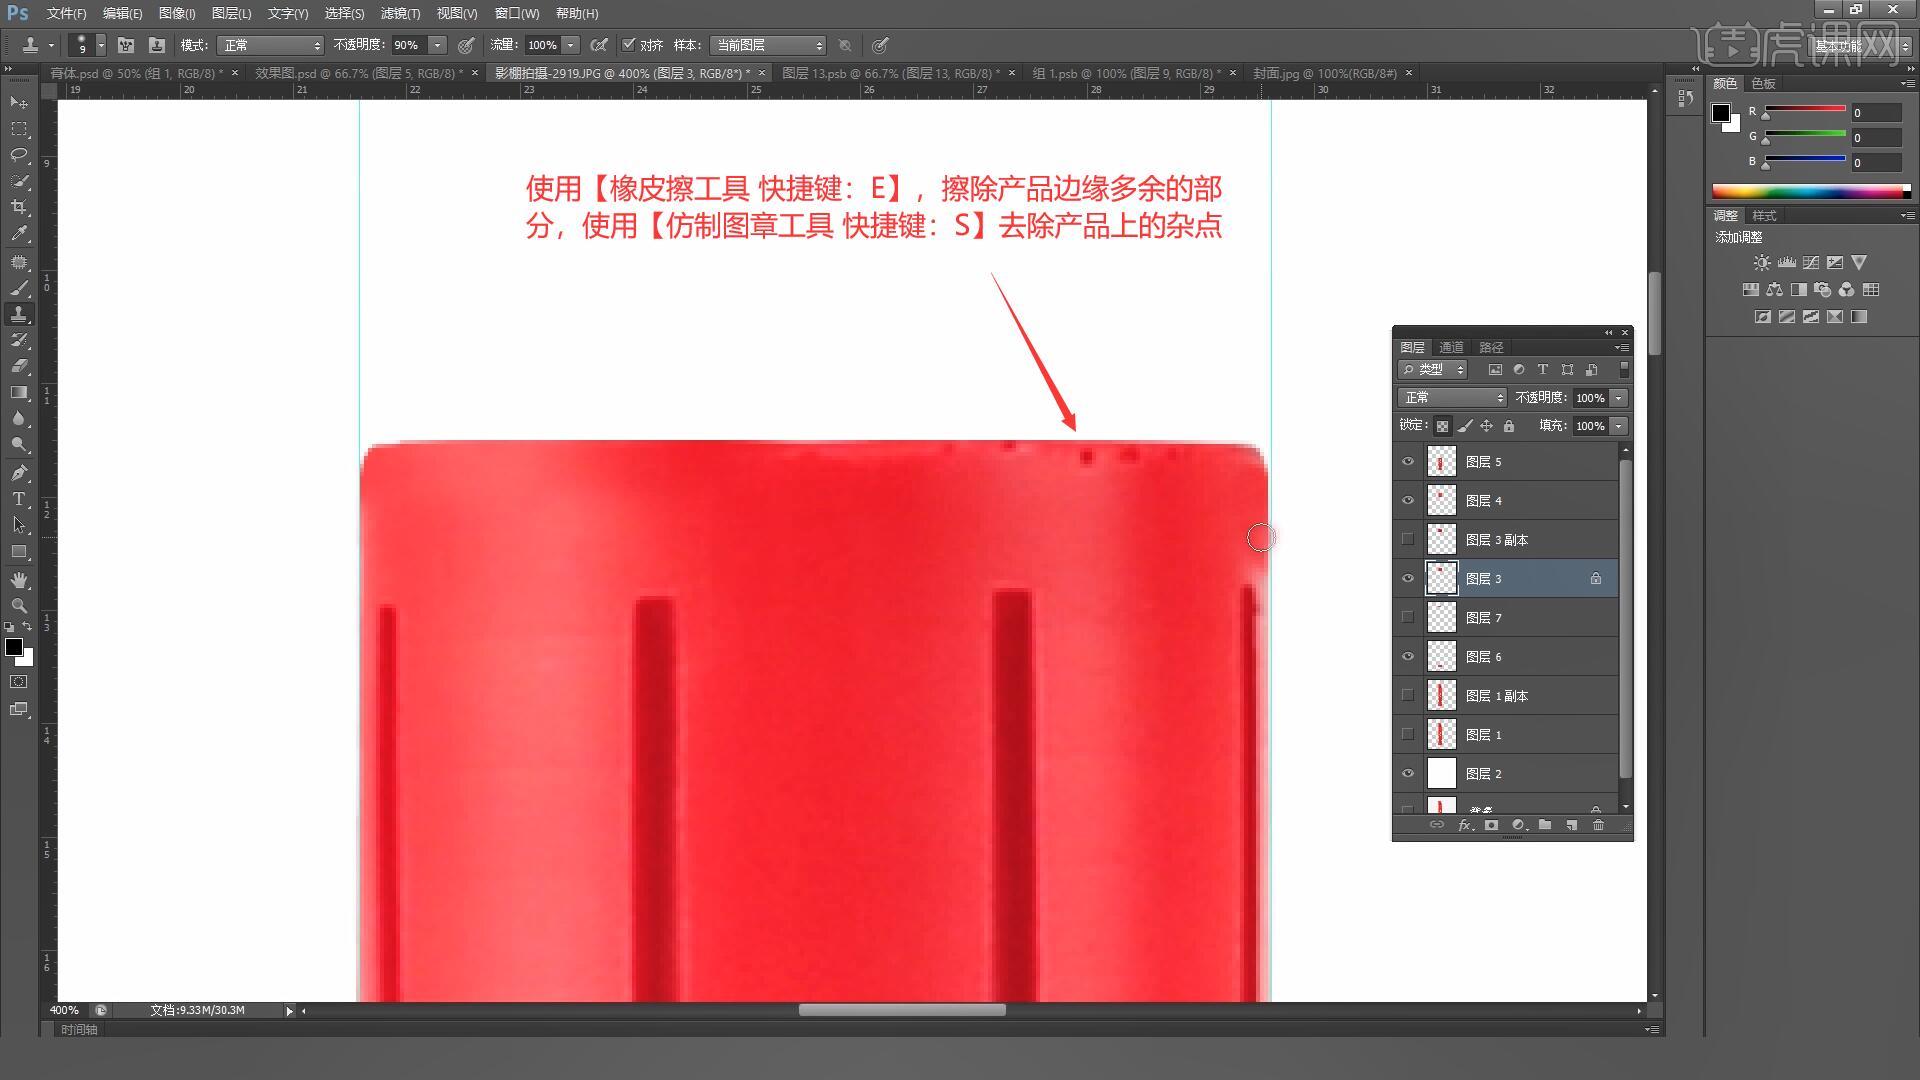Screen dimensions: 1920x1080
Task: Select the Dodge tool
Action: [x=19, y=444]
